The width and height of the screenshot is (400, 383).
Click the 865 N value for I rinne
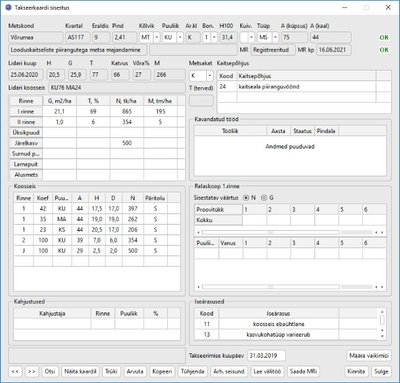point(127,111)
